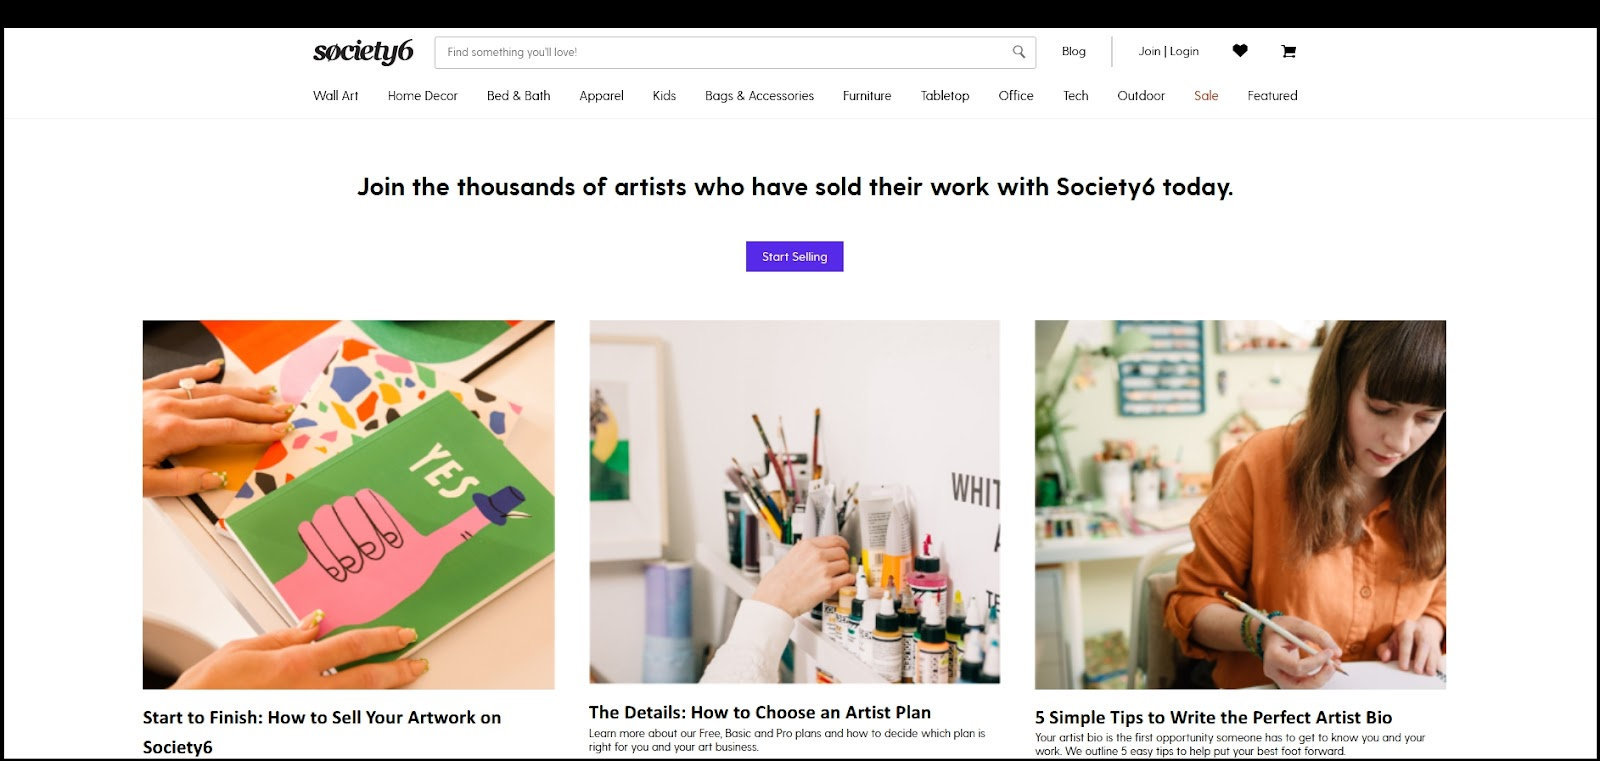Open the artist bio article thumbnail
Image resolution: width=1600 pixels, height=761 pixels.
coord(1239,503)
